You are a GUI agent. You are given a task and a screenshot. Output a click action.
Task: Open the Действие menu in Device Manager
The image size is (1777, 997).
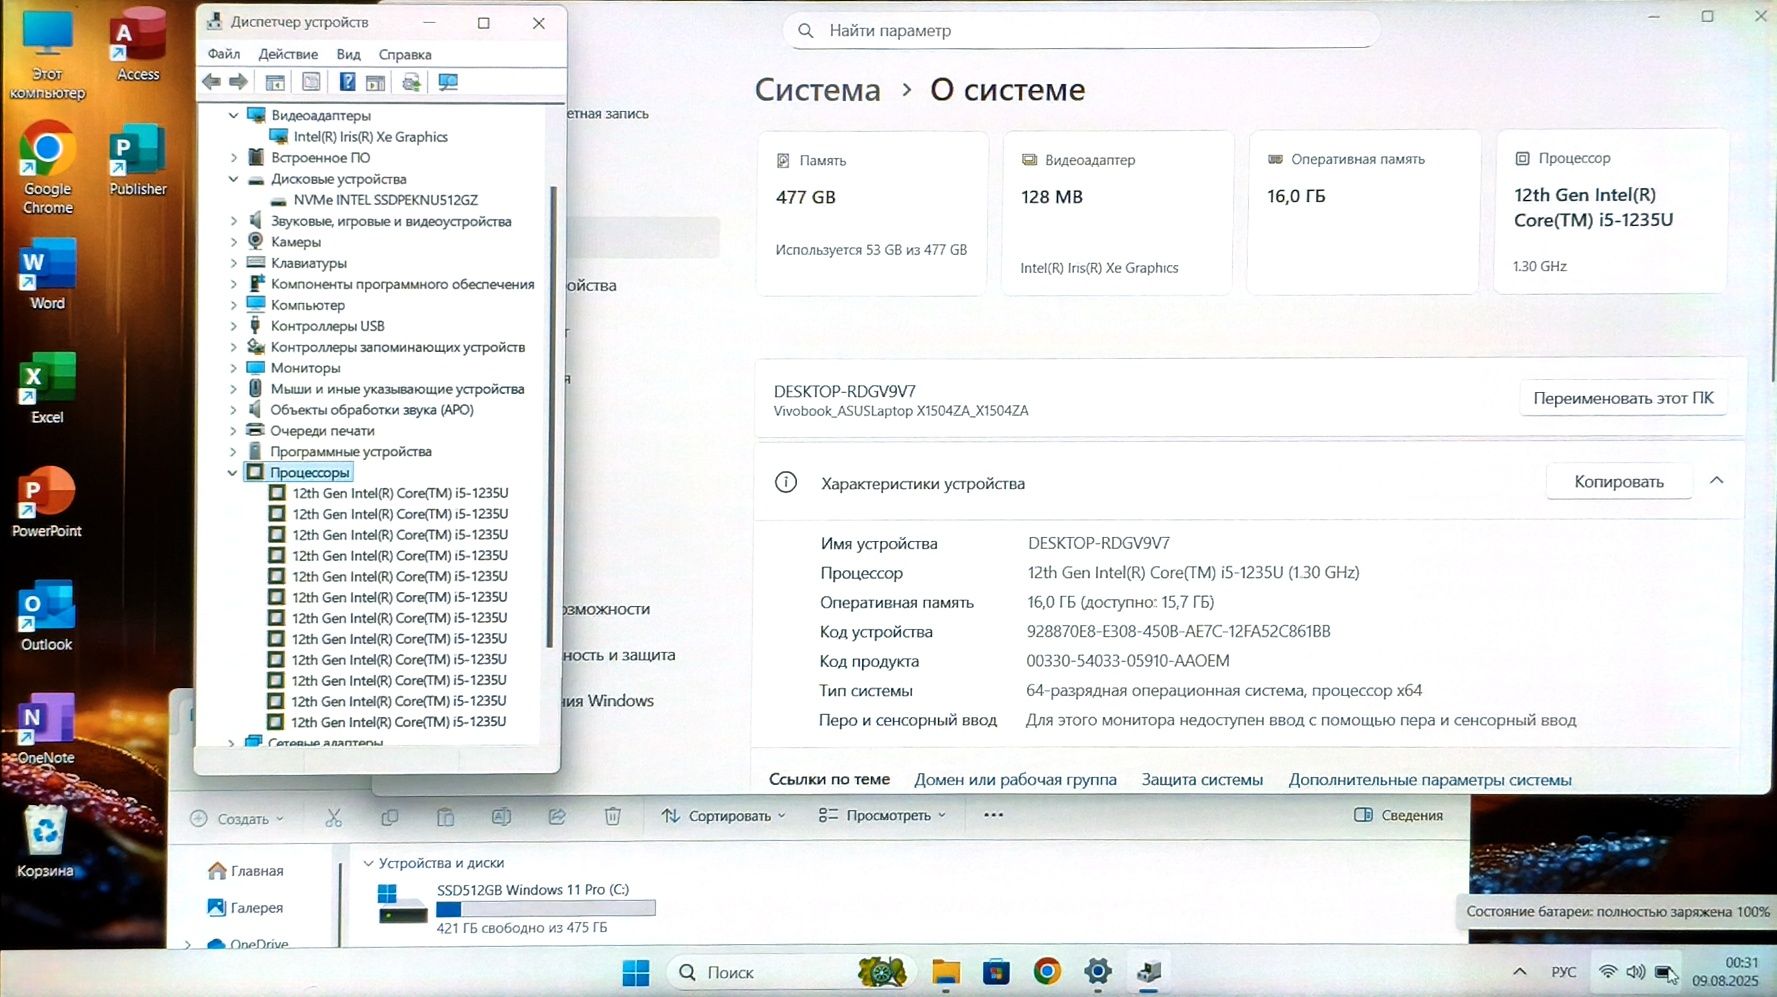point(288,54)
